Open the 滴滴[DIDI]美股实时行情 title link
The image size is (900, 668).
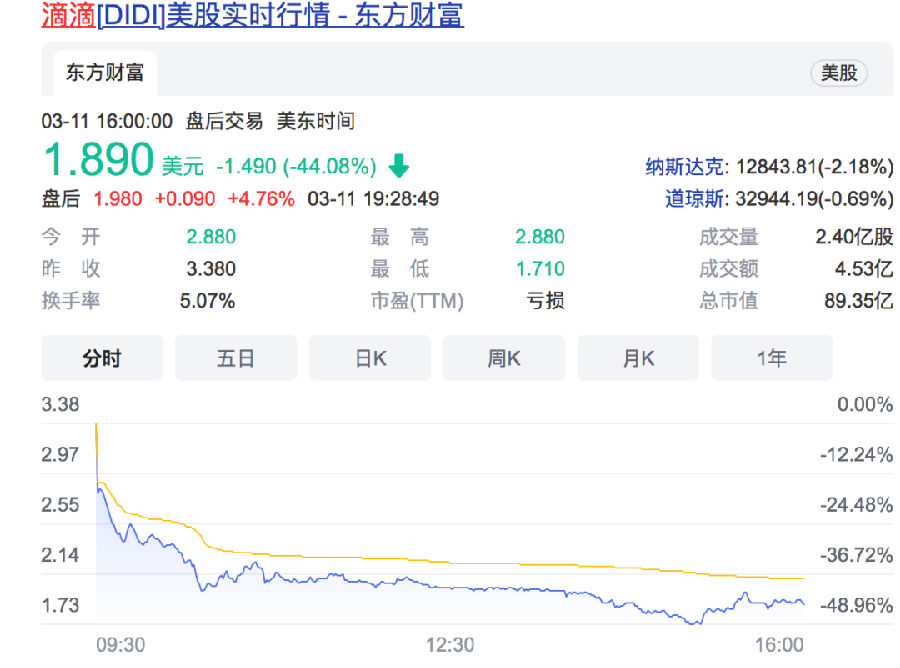coord(253,16)
